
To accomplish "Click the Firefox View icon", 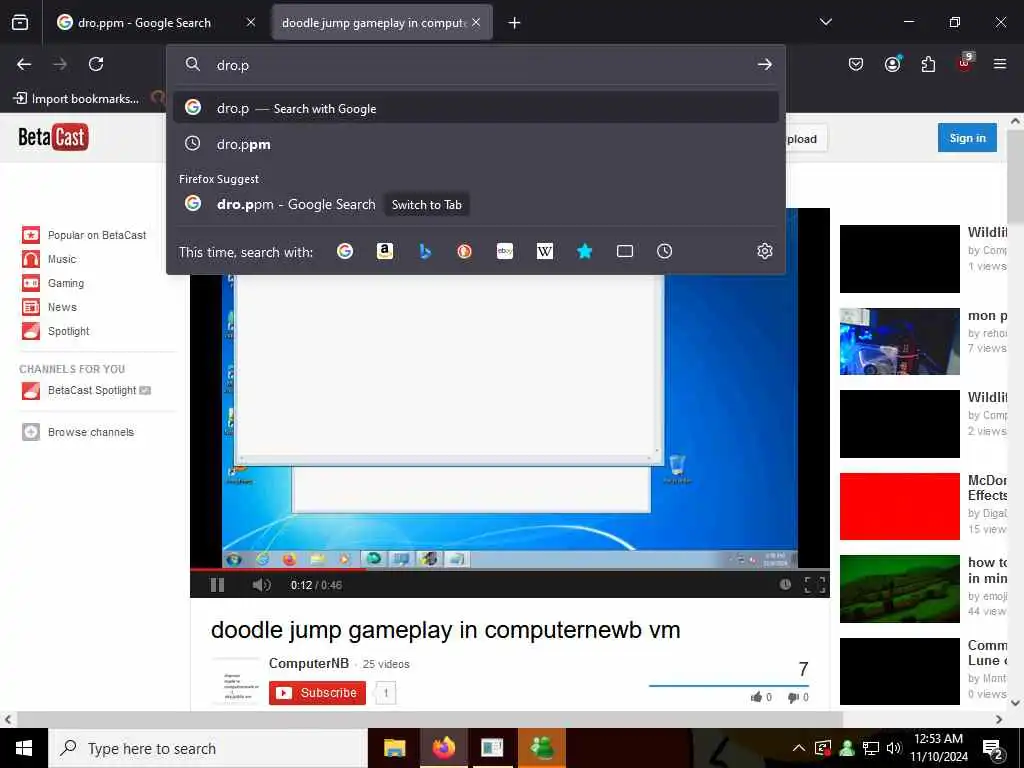I will tap(20, 23).
